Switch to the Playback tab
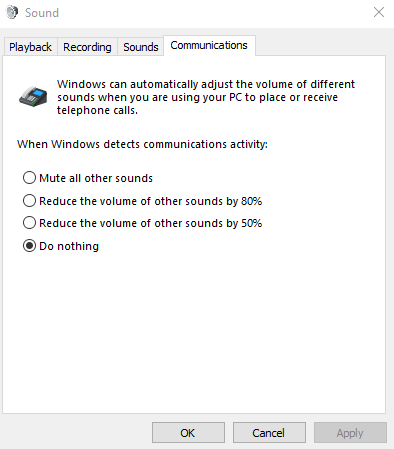 [x=30, y=47]
